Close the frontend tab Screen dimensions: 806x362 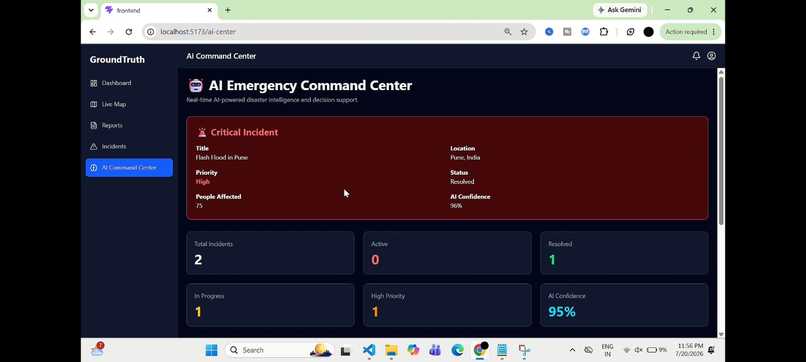(210, 10)
